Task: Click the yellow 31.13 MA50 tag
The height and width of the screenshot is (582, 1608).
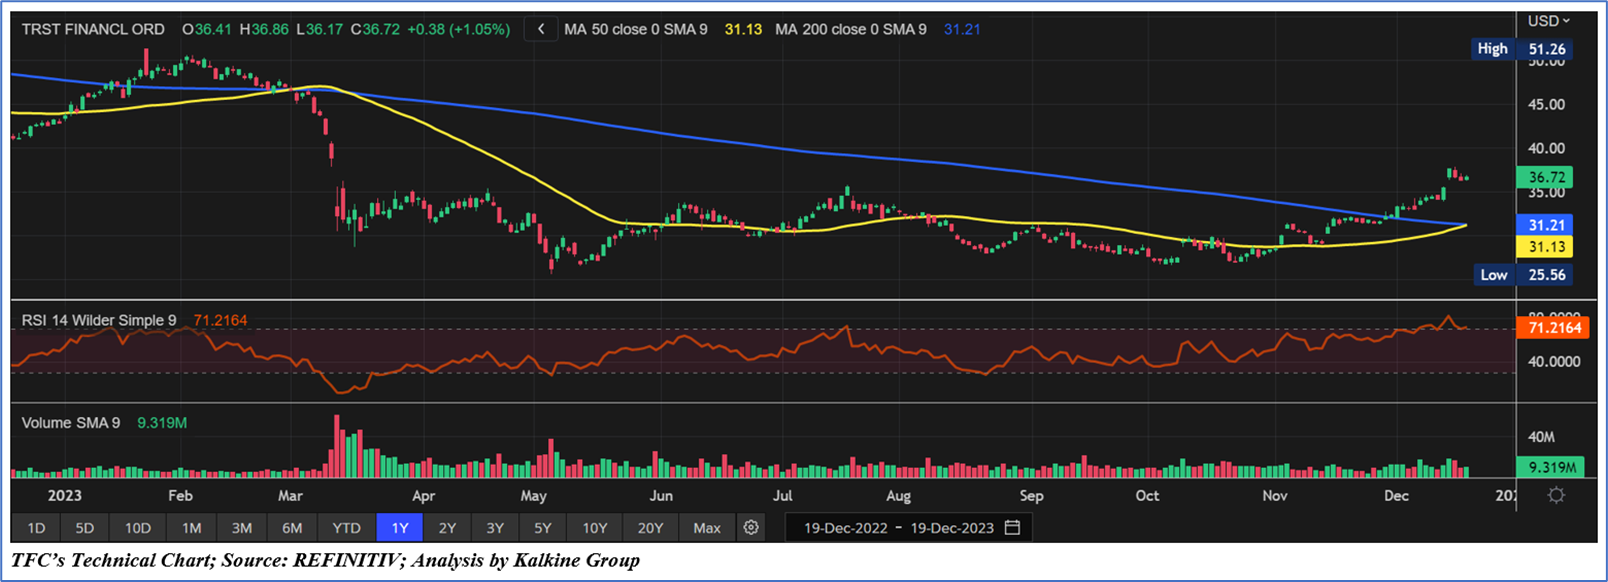Action: pos(1545,247)
